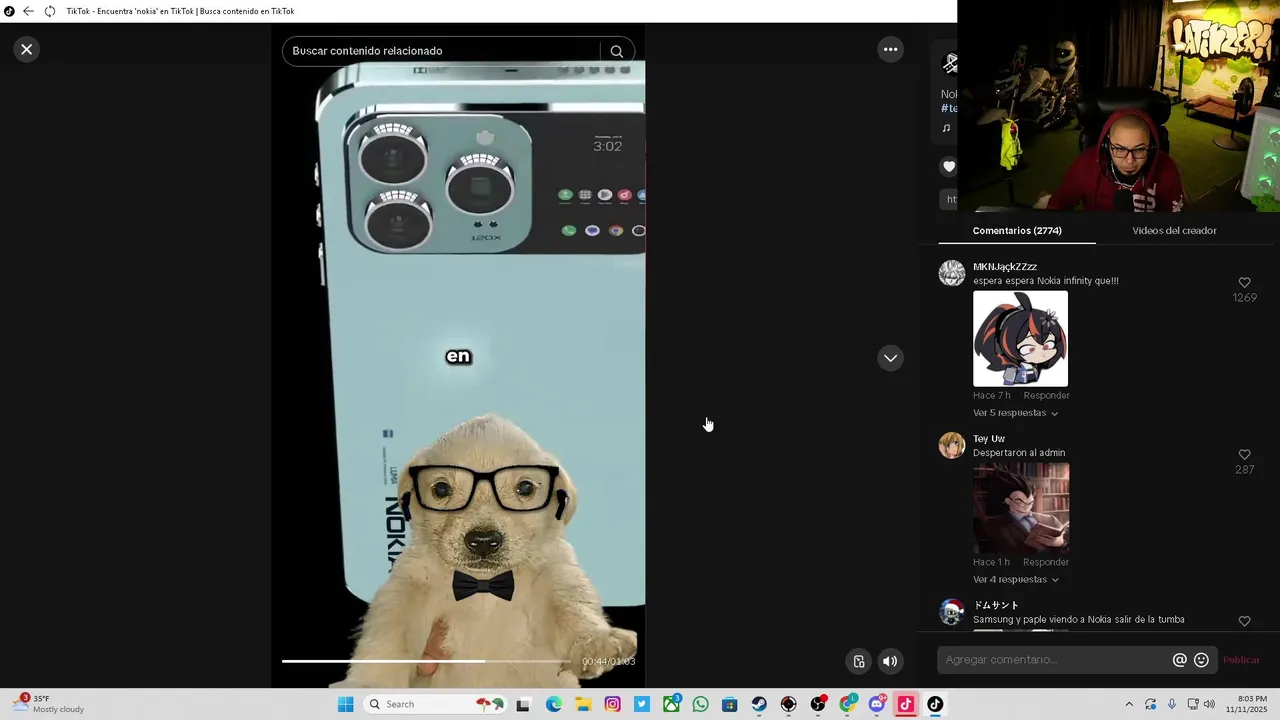Insert a mention with the @ icon
This screenshot has width=1280, height=720.
1180,660
